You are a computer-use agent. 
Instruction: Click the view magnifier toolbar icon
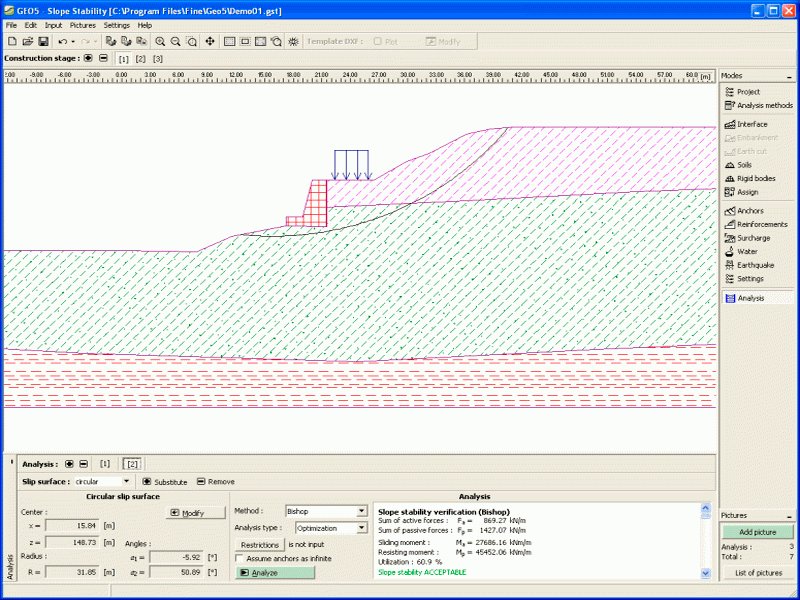[276, 42]
